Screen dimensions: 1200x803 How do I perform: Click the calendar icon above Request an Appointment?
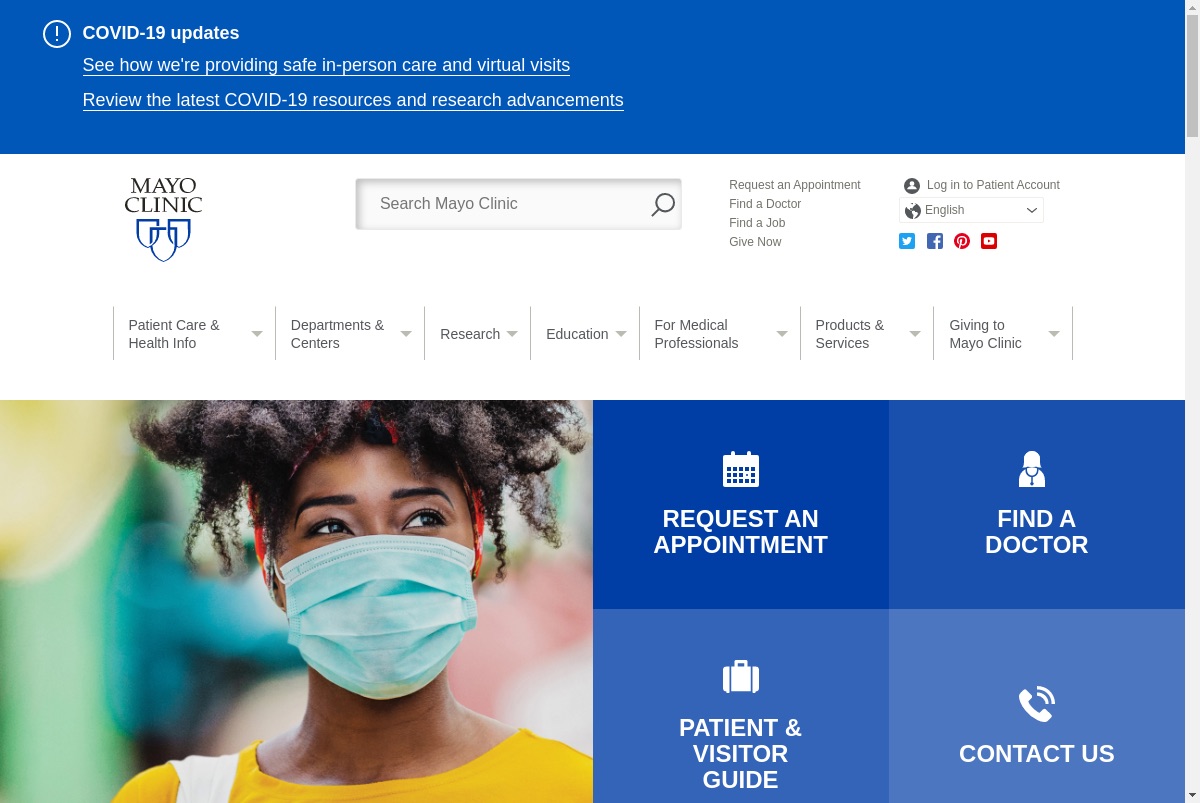pos(741,469)
